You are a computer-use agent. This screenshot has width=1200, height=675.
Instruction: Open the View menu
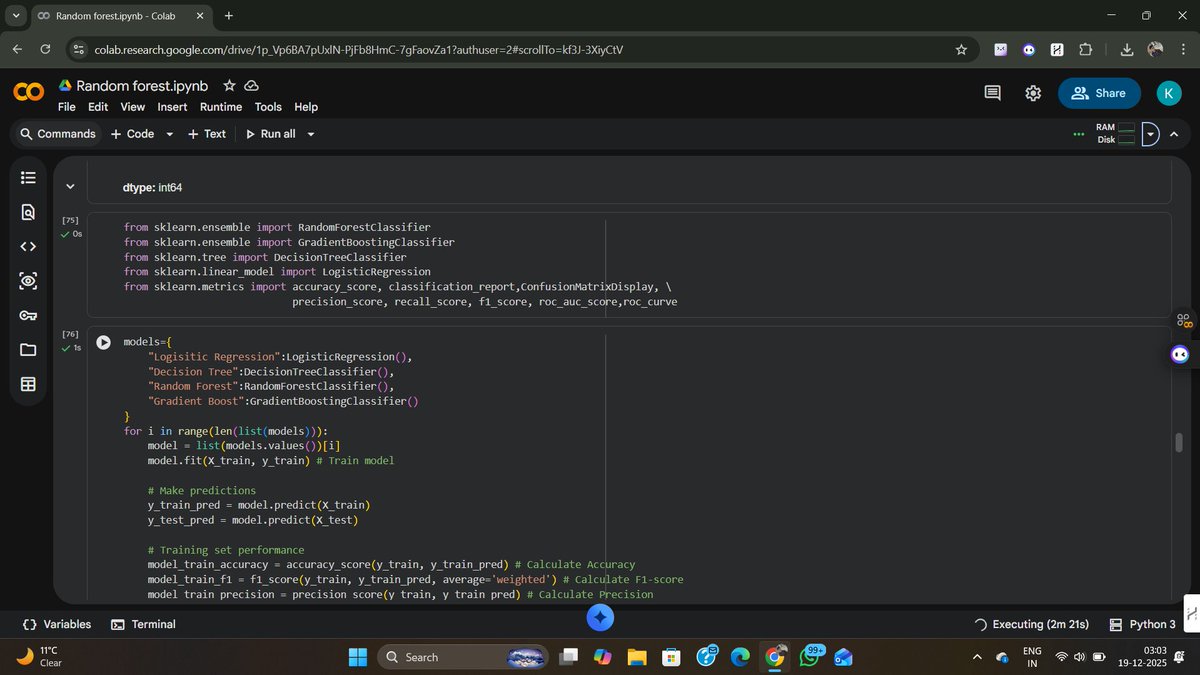[x=133, y=107]
